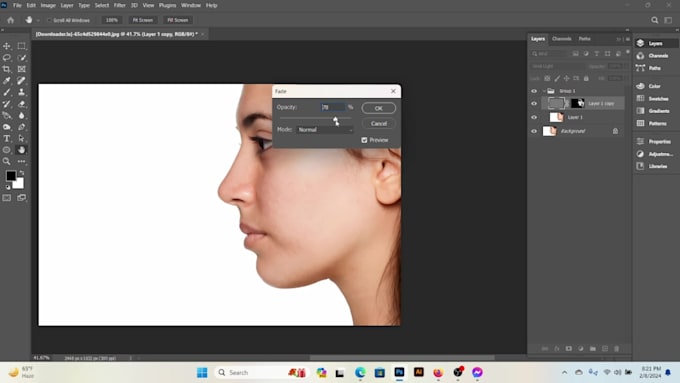Image resolution: width=680 pixels, height=383 pixels.
Task: Select the Eyedropper tool
Action: click(7, 81)
